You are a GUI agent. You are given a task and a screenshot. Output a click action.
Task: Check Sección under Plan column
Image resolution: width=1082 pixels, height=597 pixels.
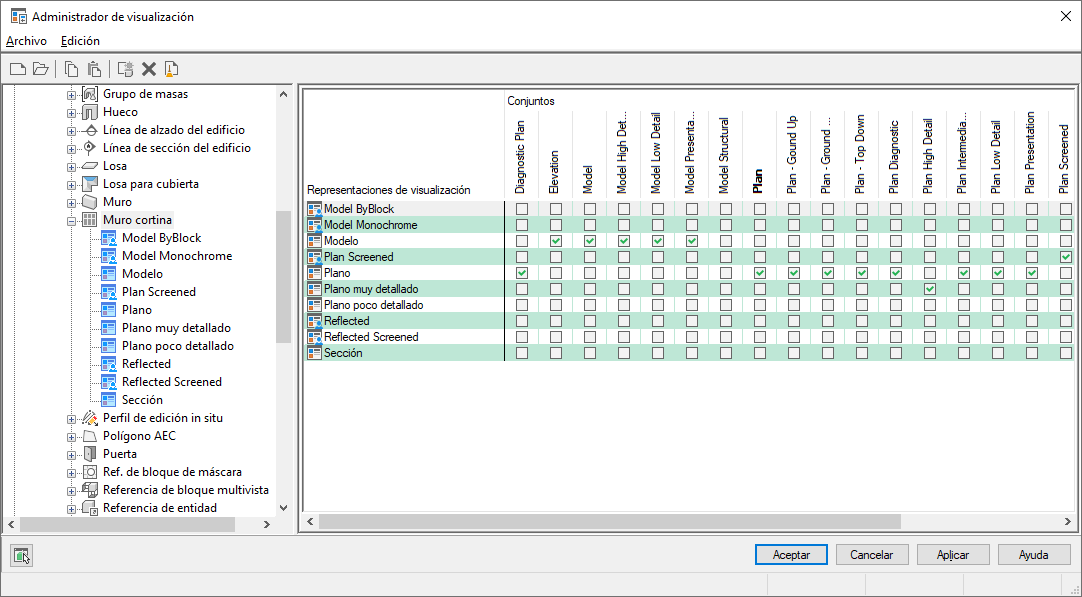click(760, 353)
